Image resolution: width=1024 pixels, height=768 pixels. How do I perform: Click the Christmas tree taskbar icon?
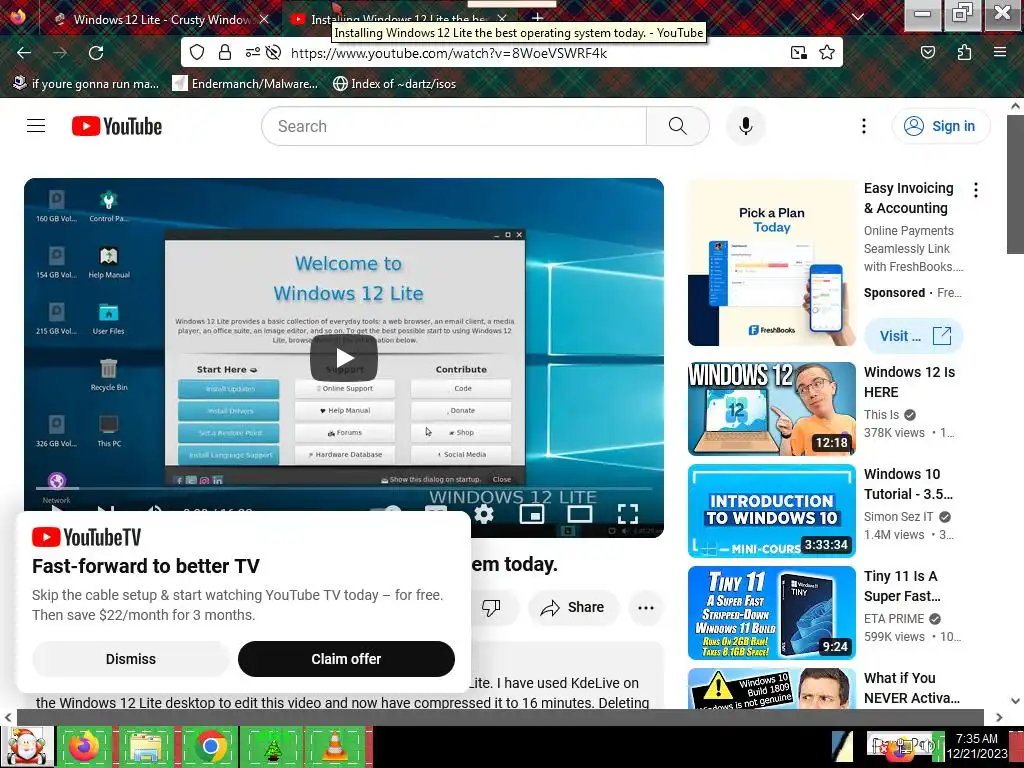click(x=272, y=746)
